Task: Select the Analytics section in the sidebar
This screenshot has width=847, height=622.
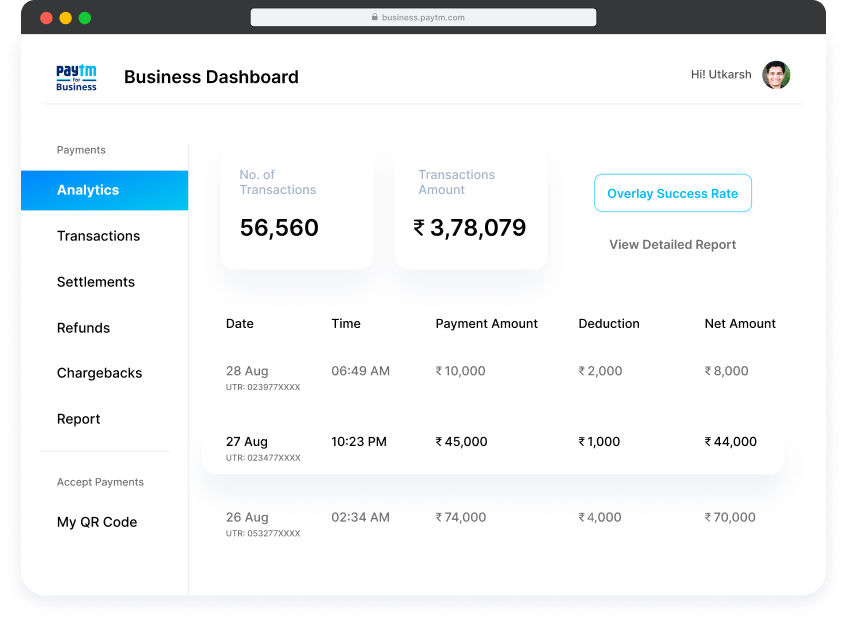Action: (89, 190)
